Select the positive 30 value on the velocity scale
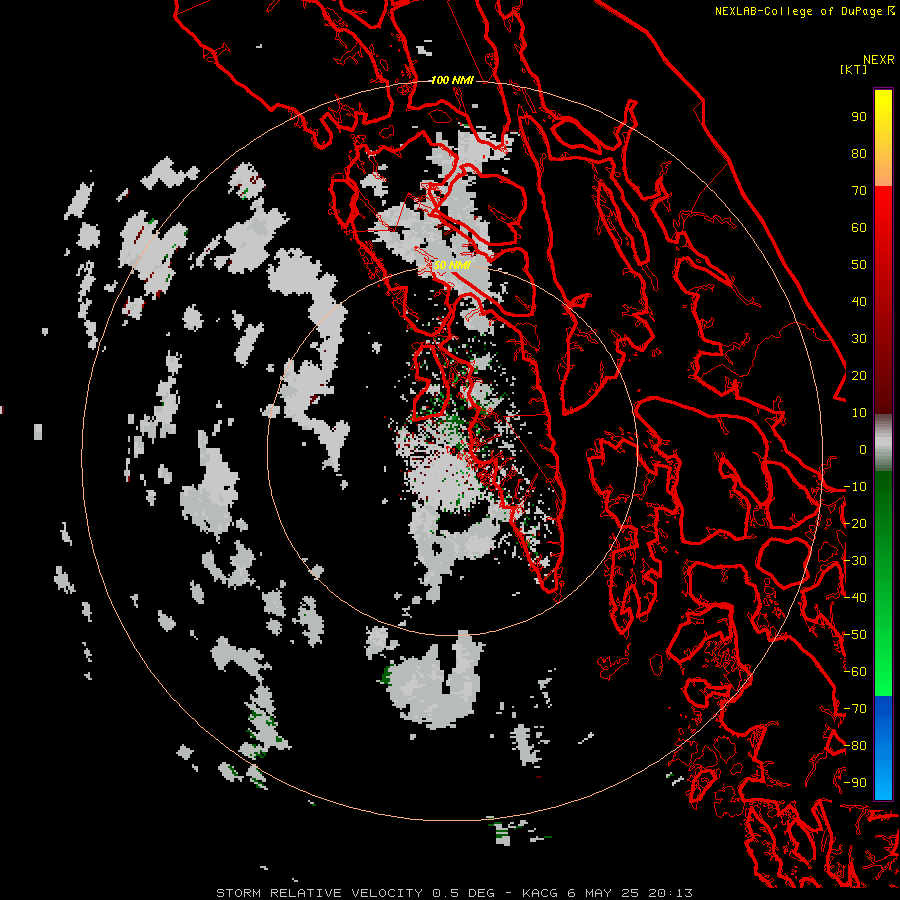Screen dimensions: 900x900 859,339
